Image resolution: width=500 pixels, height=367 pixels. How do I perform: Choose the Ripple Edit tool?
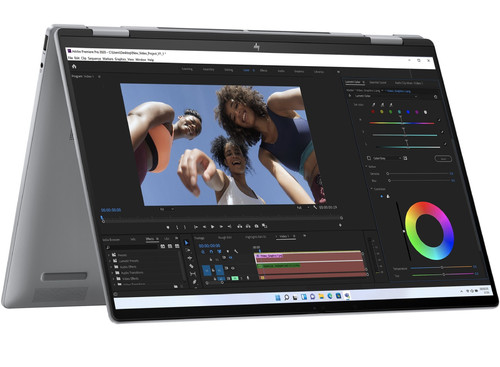click(189, 258)
